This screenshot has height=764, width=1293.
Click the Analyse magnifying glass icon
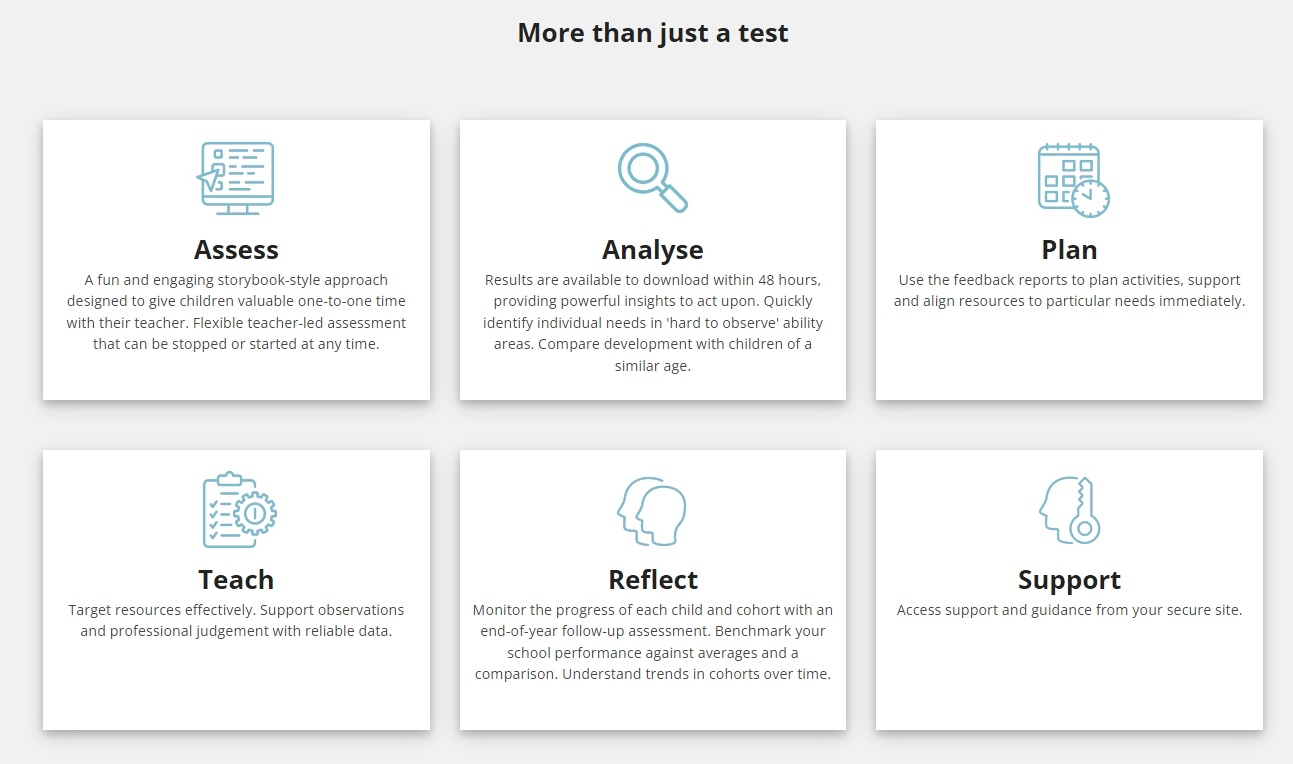652,178
